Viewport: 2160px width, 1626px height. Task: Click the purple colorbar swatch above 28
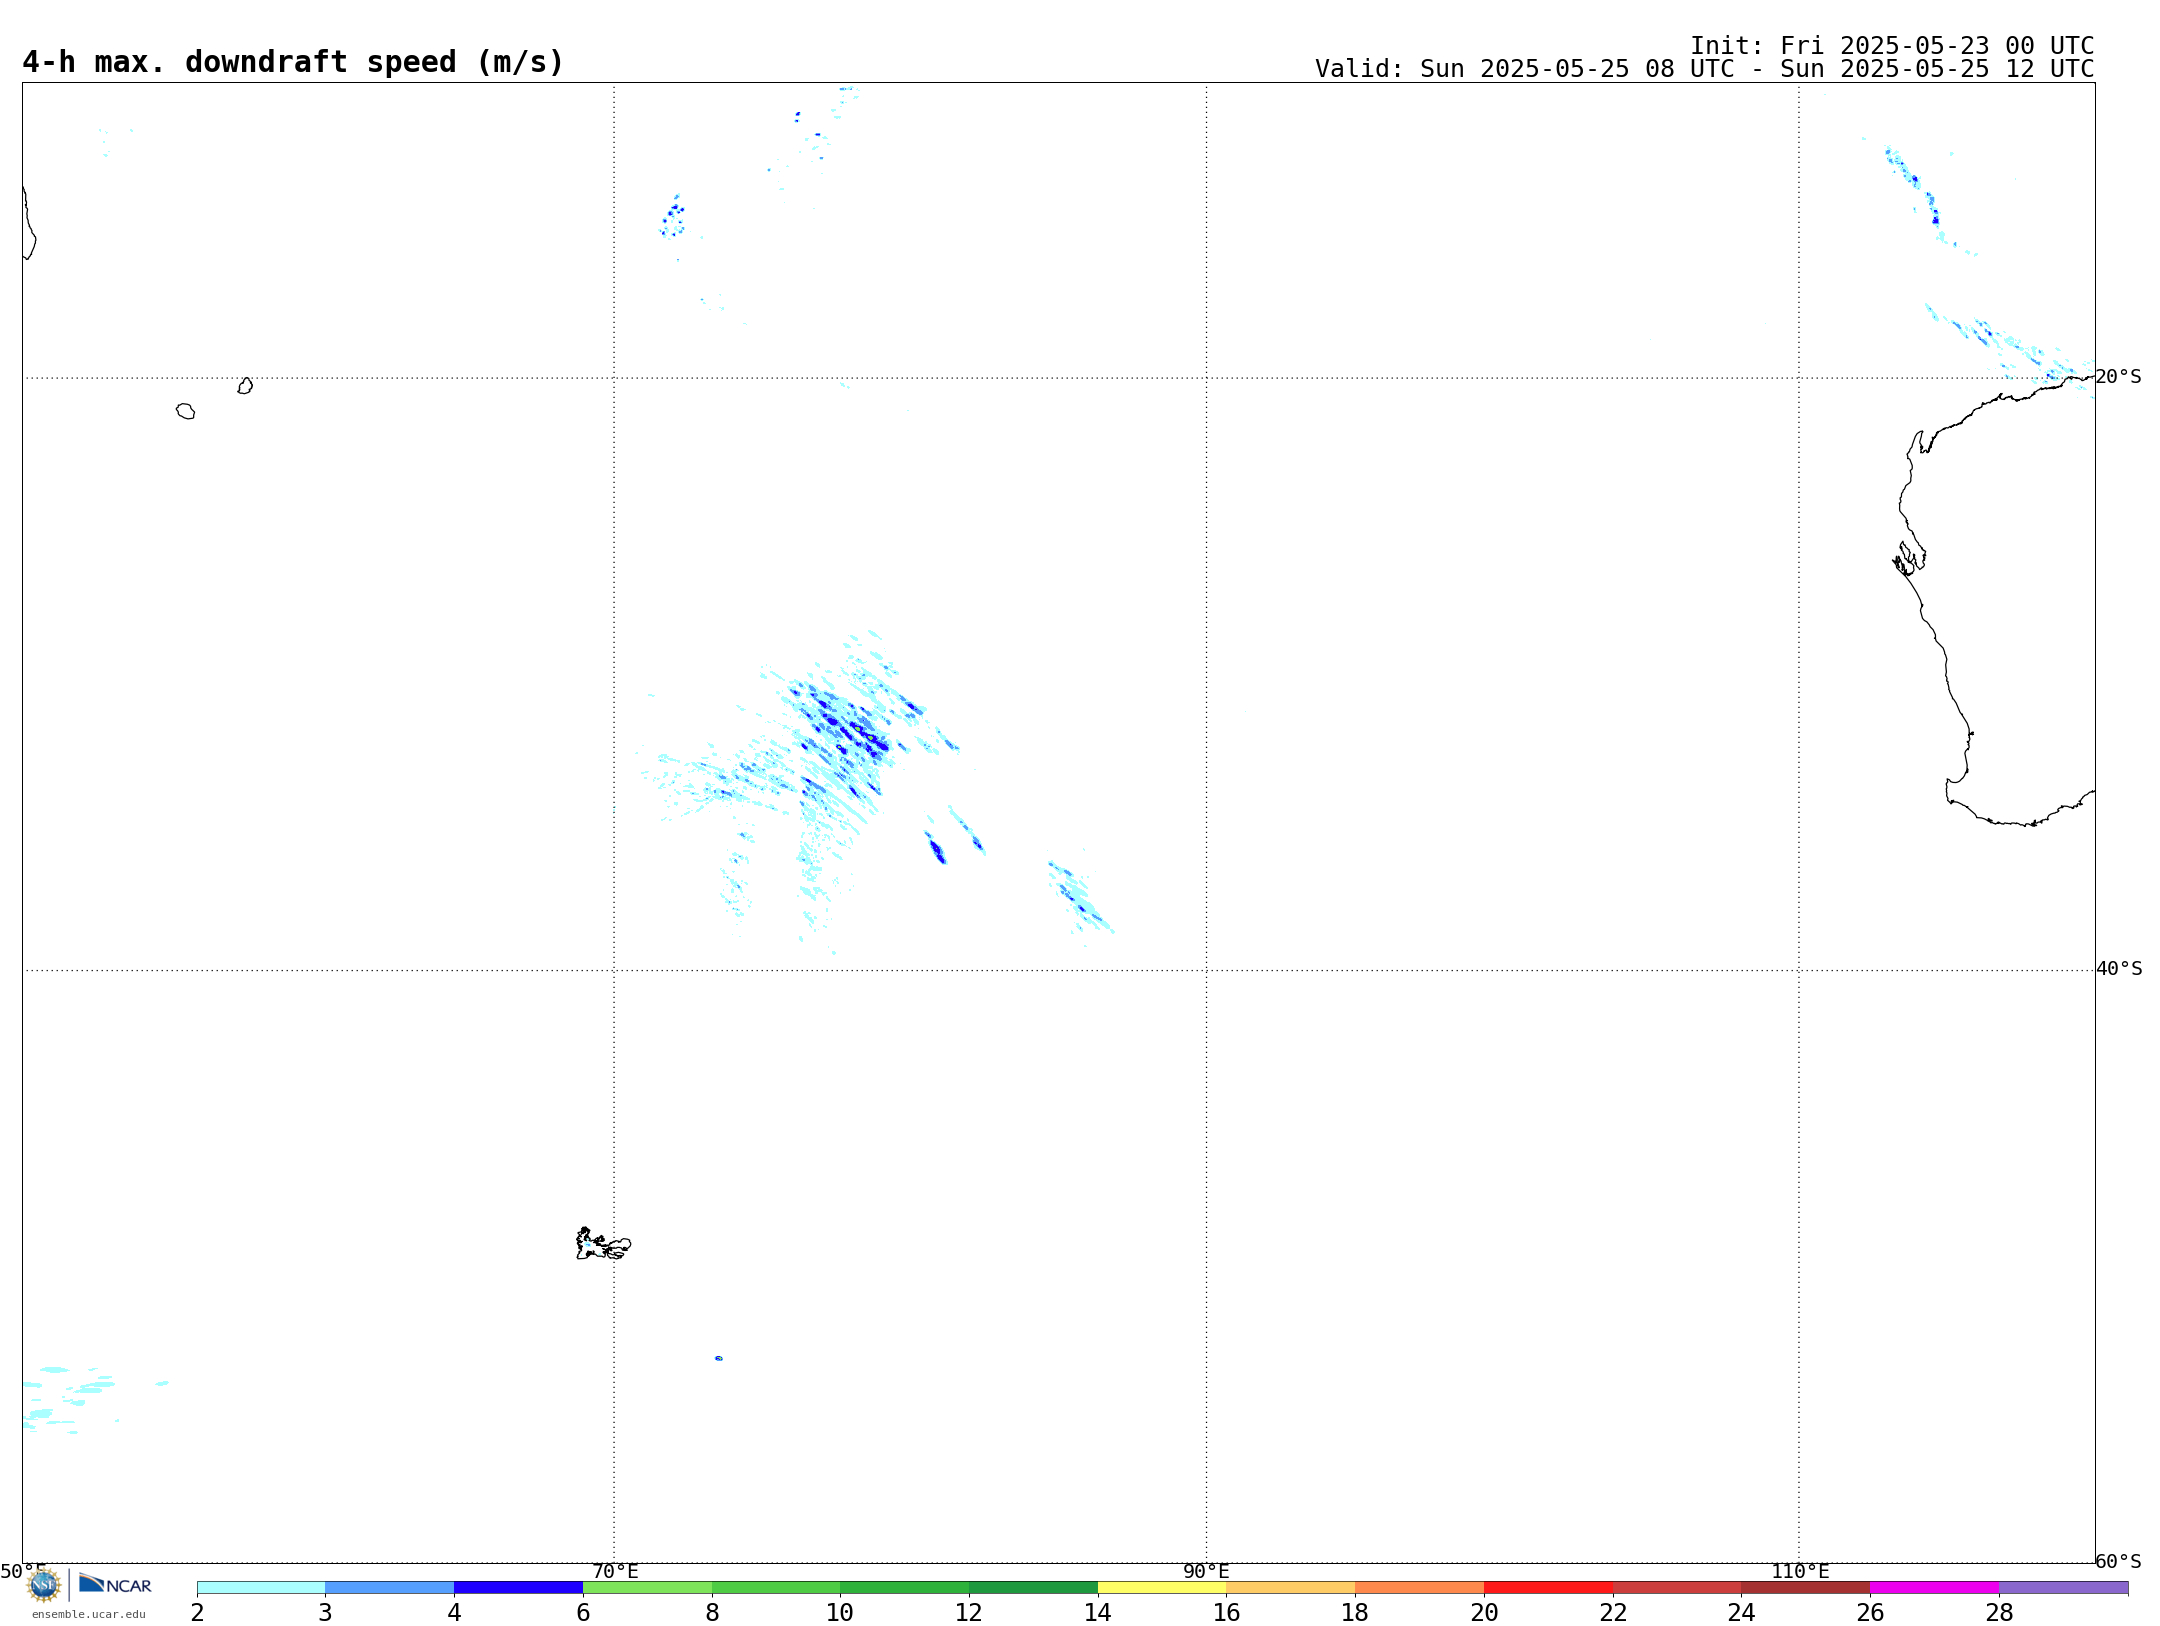pyautogui.click(x=2063, y=1587)
